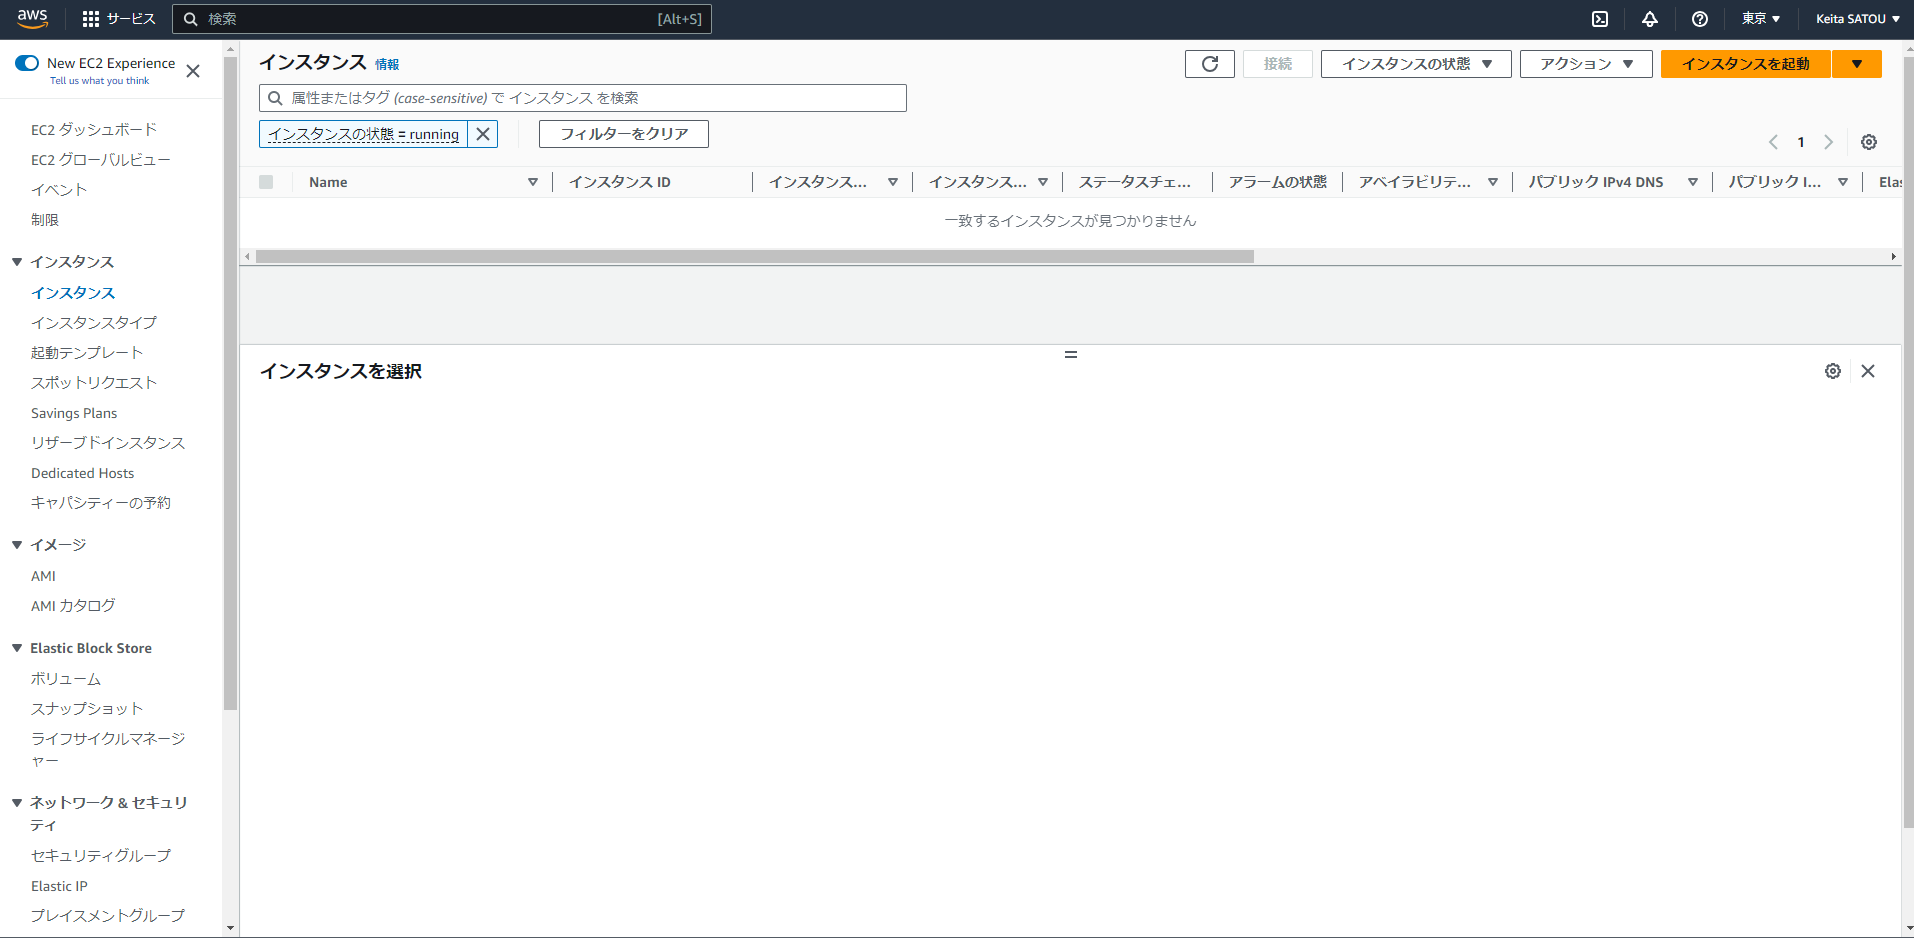Open EC2 グローバルビュー
Viewport: 1914px width, 938px height.
coord(101,160)
